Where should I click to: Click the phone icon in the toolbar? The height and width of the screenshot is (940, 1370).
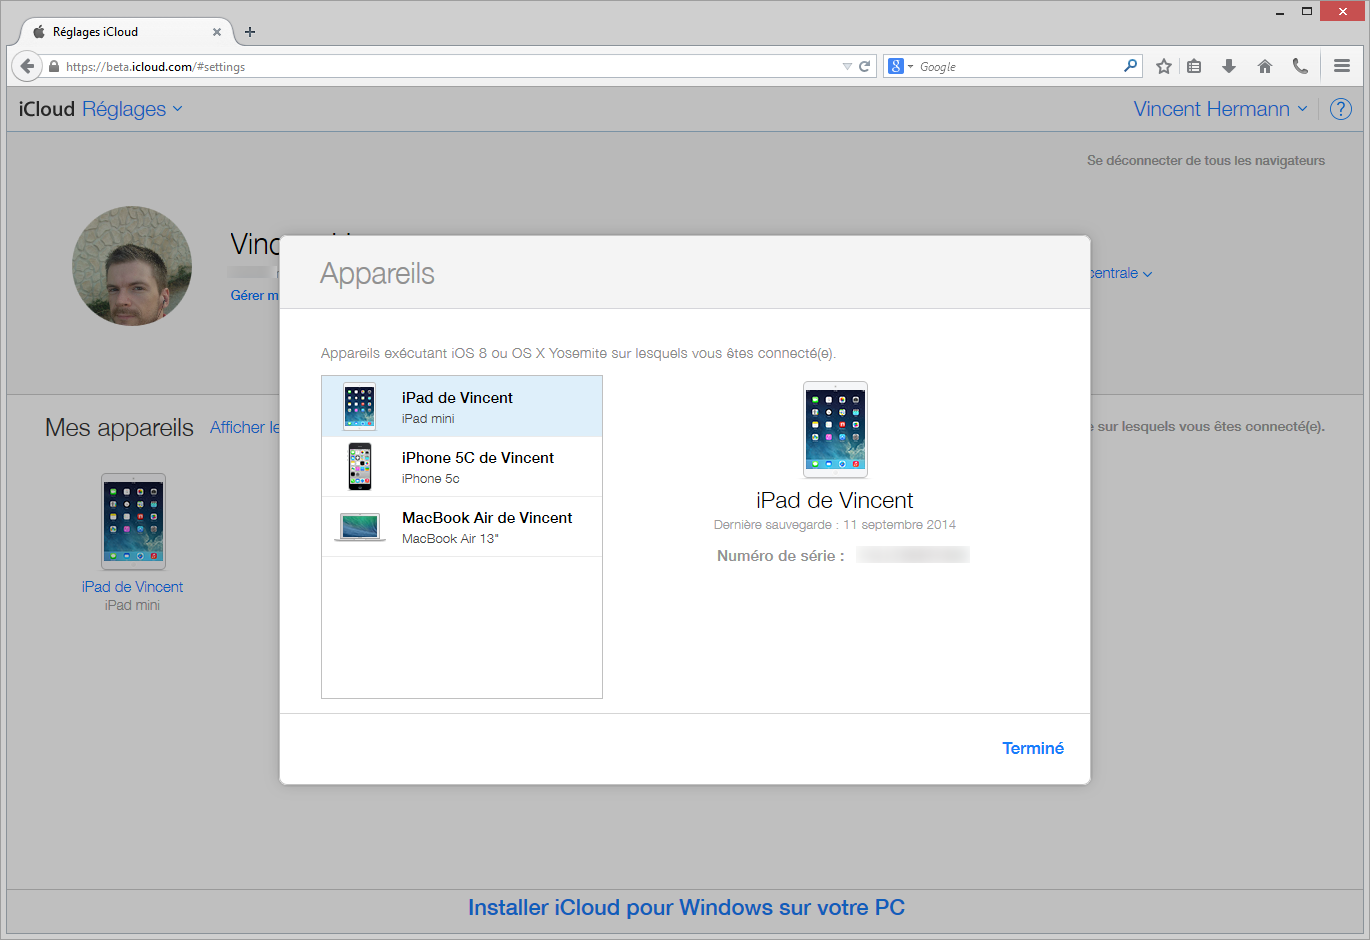(x=1299, y=66)
